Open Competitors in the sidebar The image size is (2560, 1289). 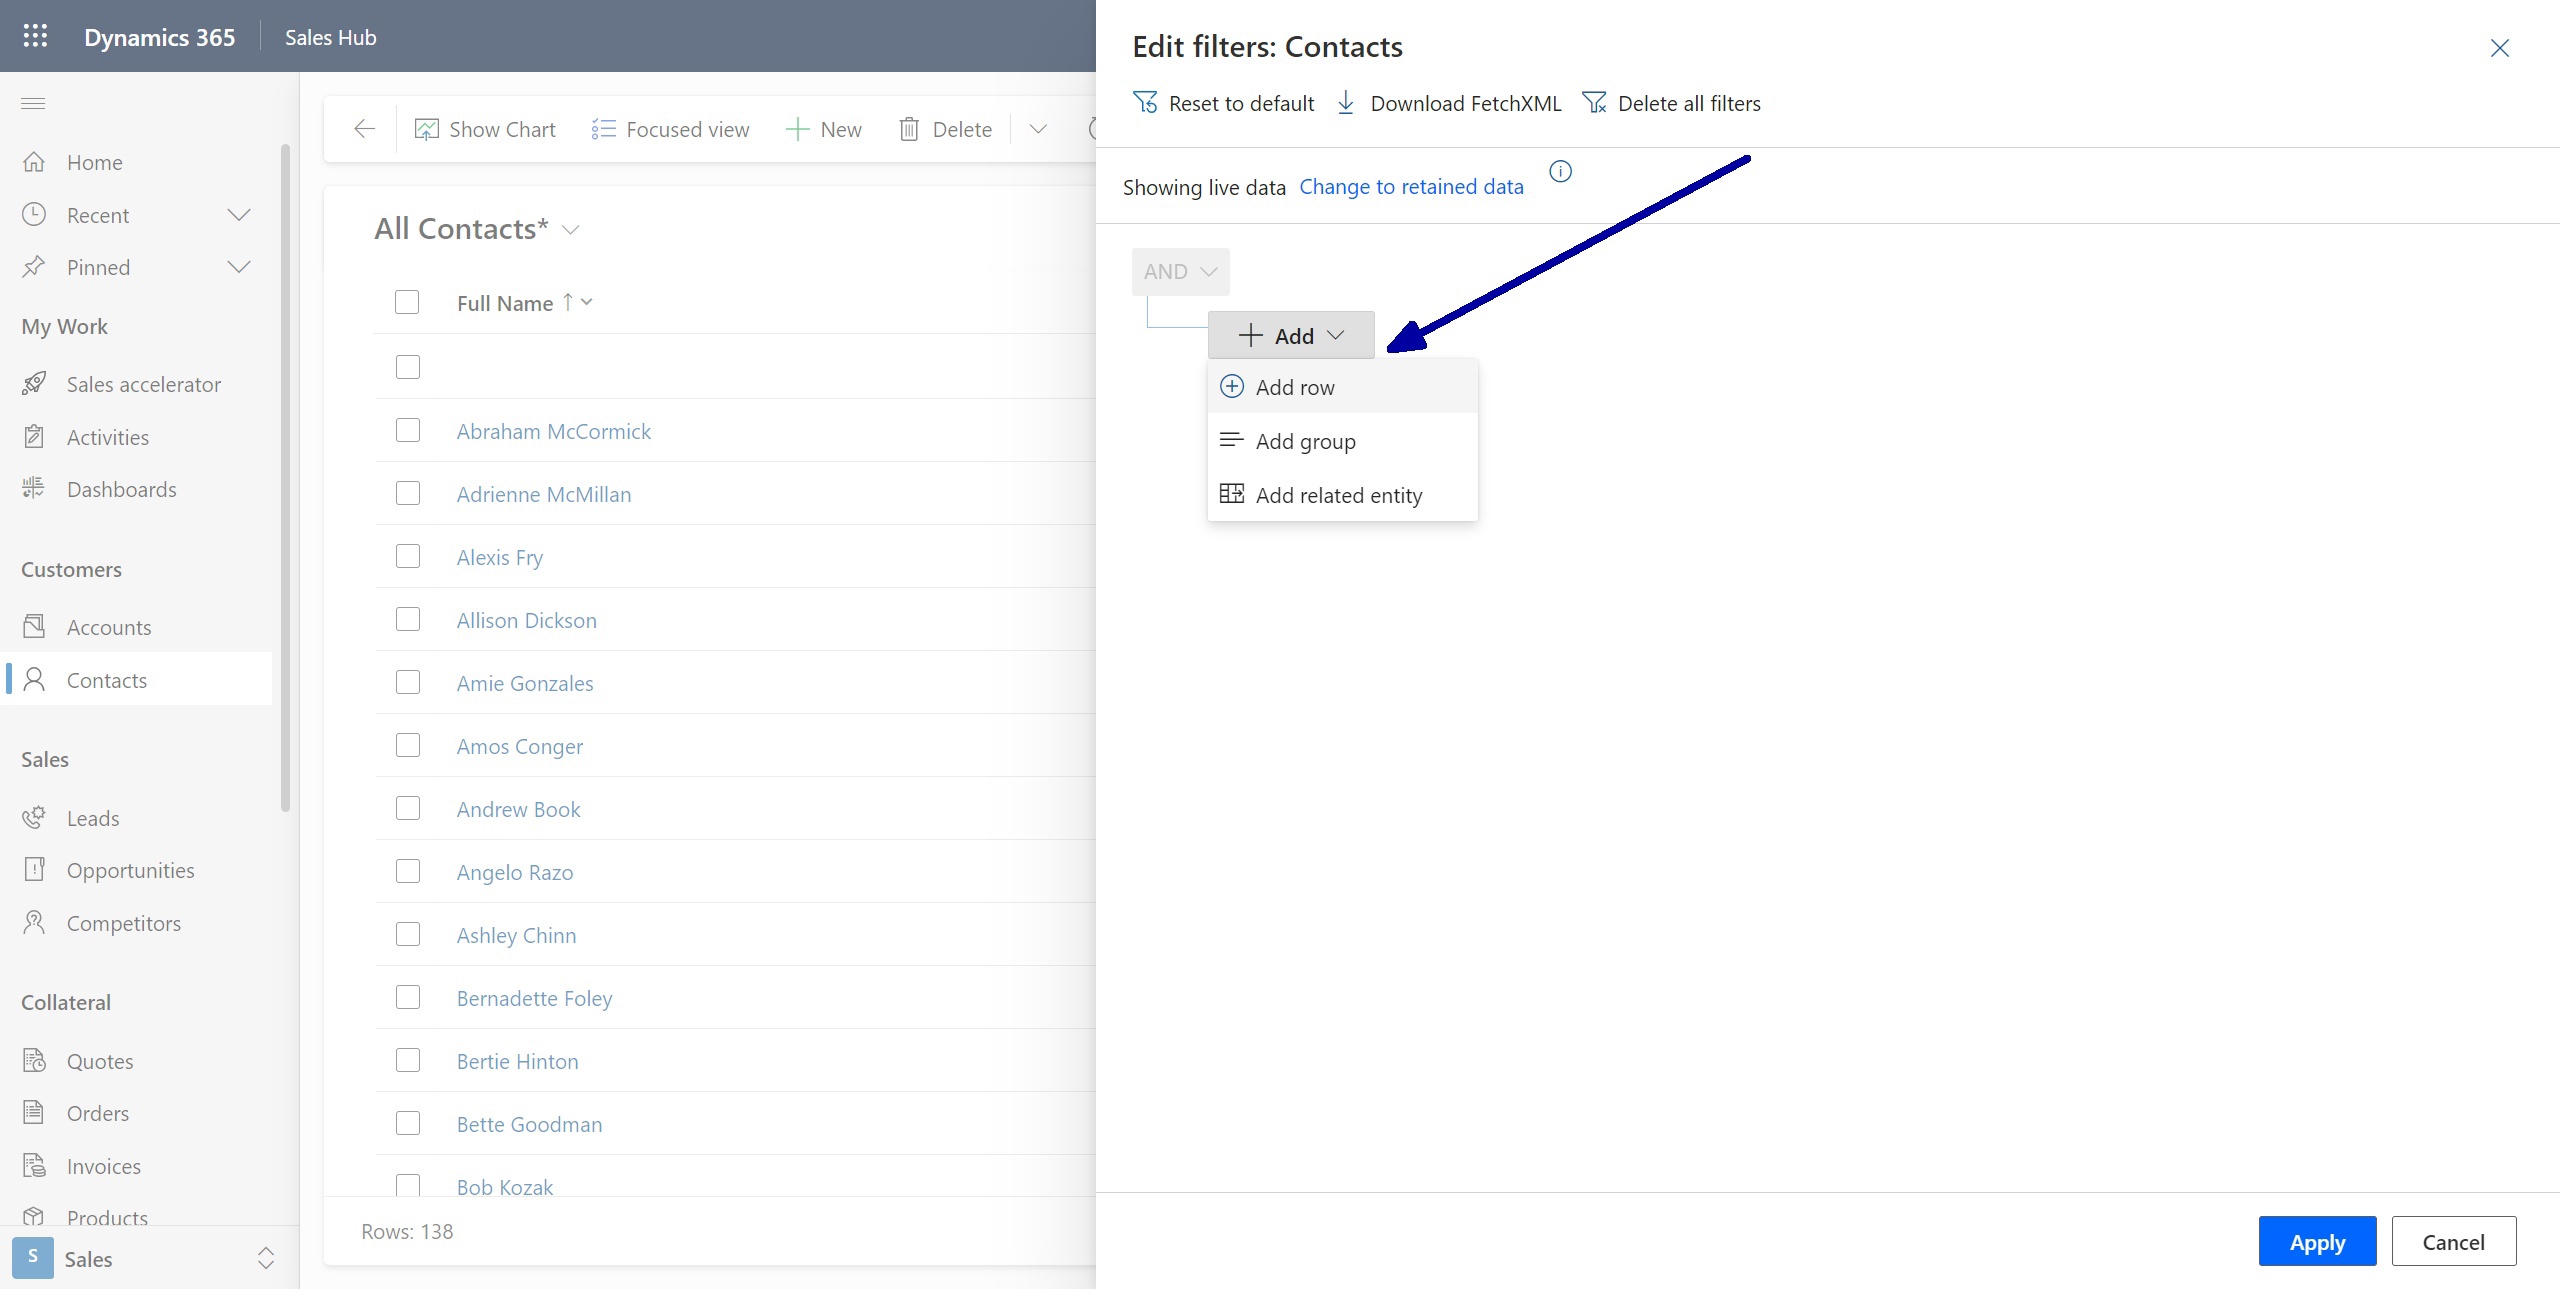pos(123,923)
